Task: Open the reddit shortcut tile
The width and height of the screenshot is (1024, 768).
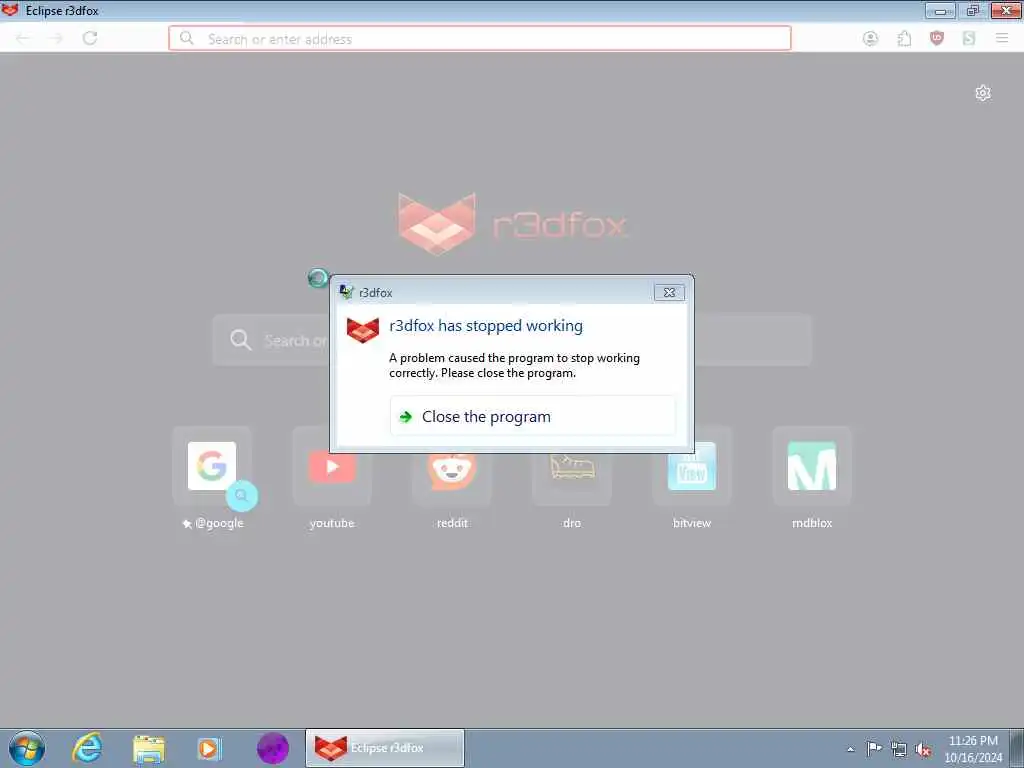Action: [x=452, y=466]
